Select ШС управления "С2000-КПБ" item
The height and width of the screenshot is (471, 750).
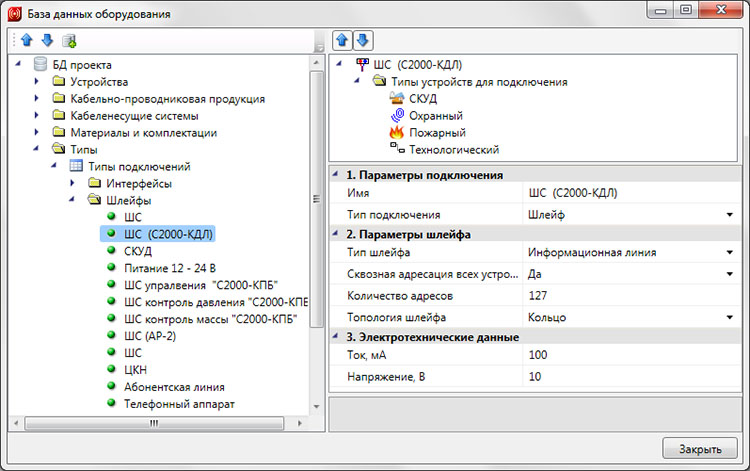point(201,285)
